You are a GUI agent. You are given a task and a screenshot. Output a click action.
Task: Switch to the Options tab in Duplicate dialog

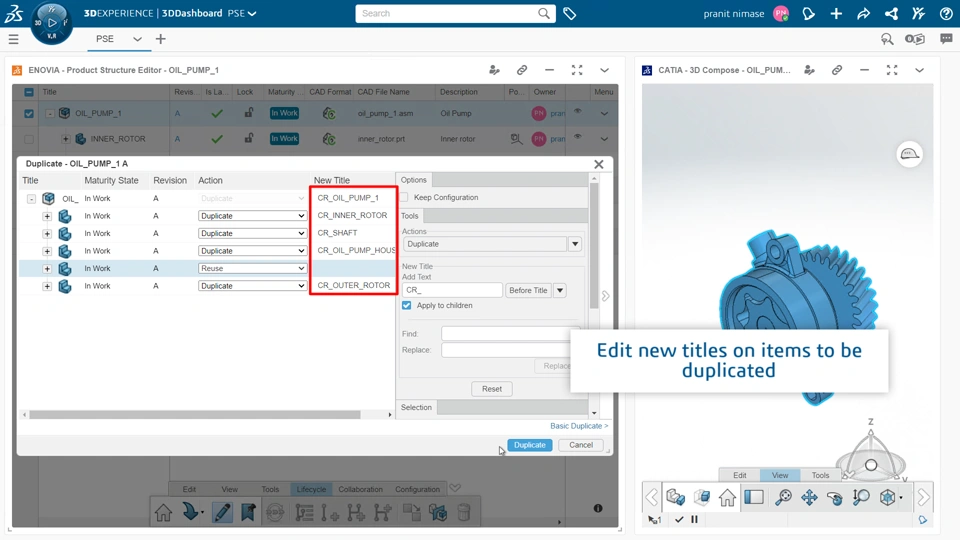pos(414,179)
